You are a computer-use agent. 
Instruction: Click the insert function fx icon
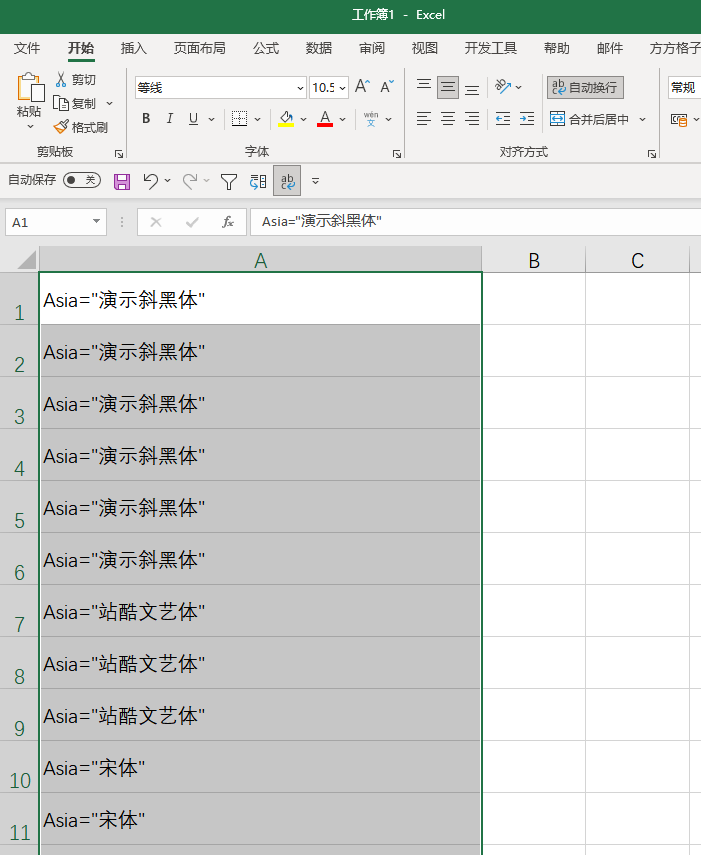pos(228,222)
